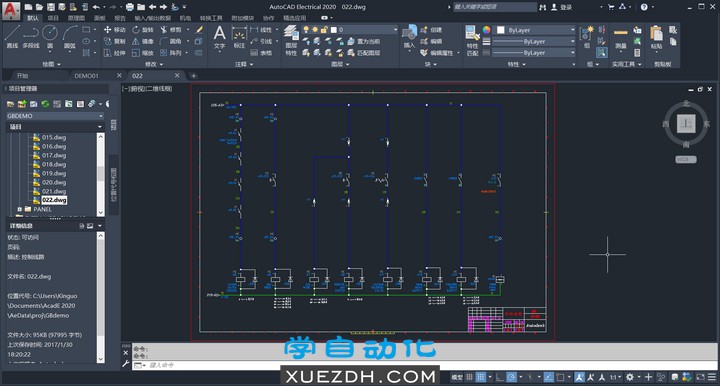Click the ViewCube top face 上
The width and height of the screenshot is (720, 386).
[686, 123]
